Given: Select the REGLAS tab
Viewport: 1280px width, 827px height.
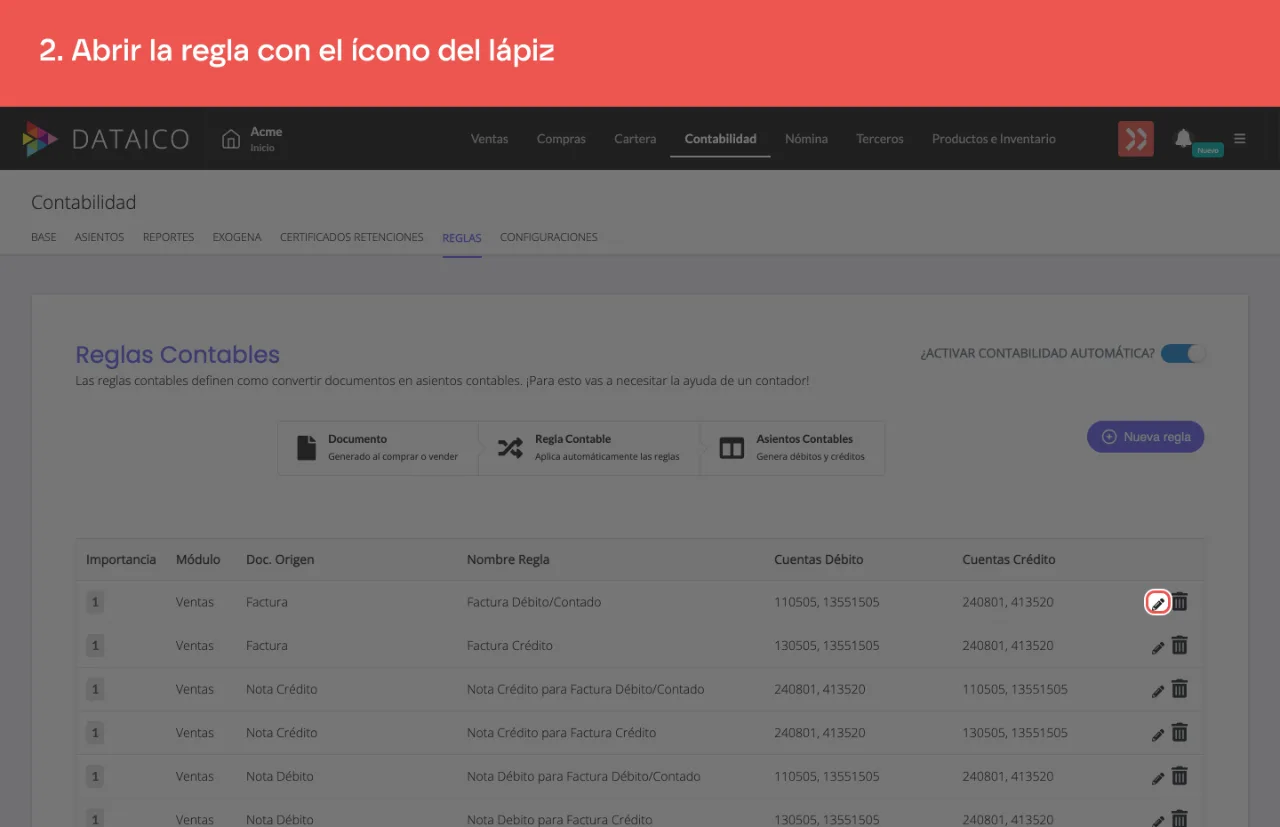Looking at the screenshot, I should [x=462, y=238].
